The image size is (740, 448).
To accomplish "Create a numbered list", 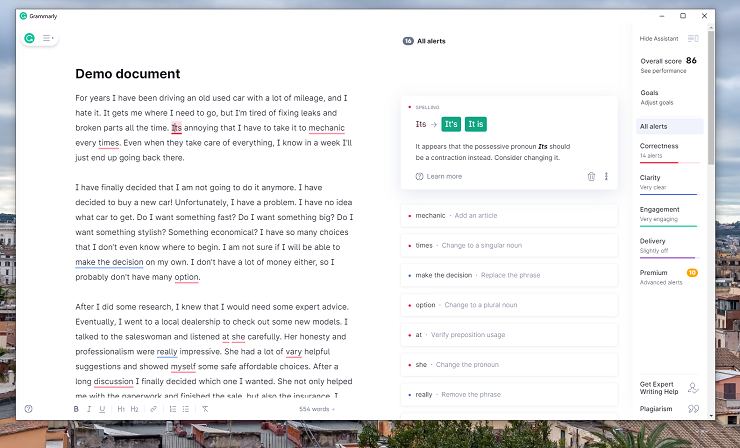I will click(x=173, y=409).
